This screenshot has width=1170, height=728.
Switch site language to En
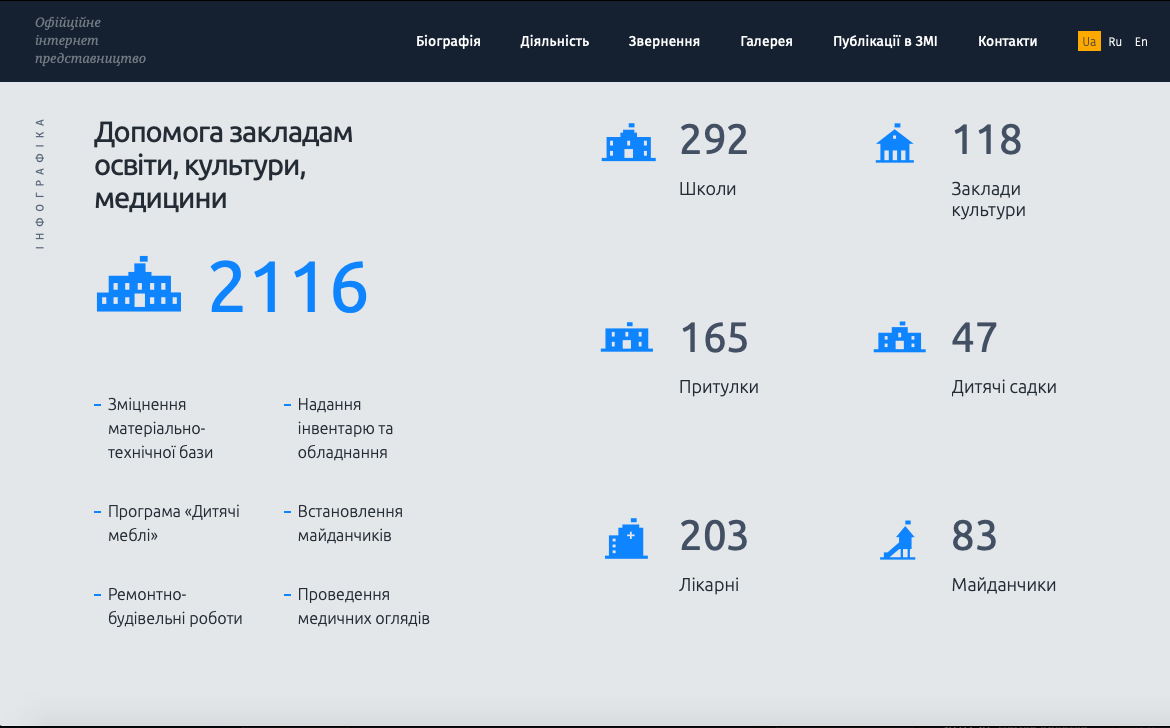point(1141,42)
